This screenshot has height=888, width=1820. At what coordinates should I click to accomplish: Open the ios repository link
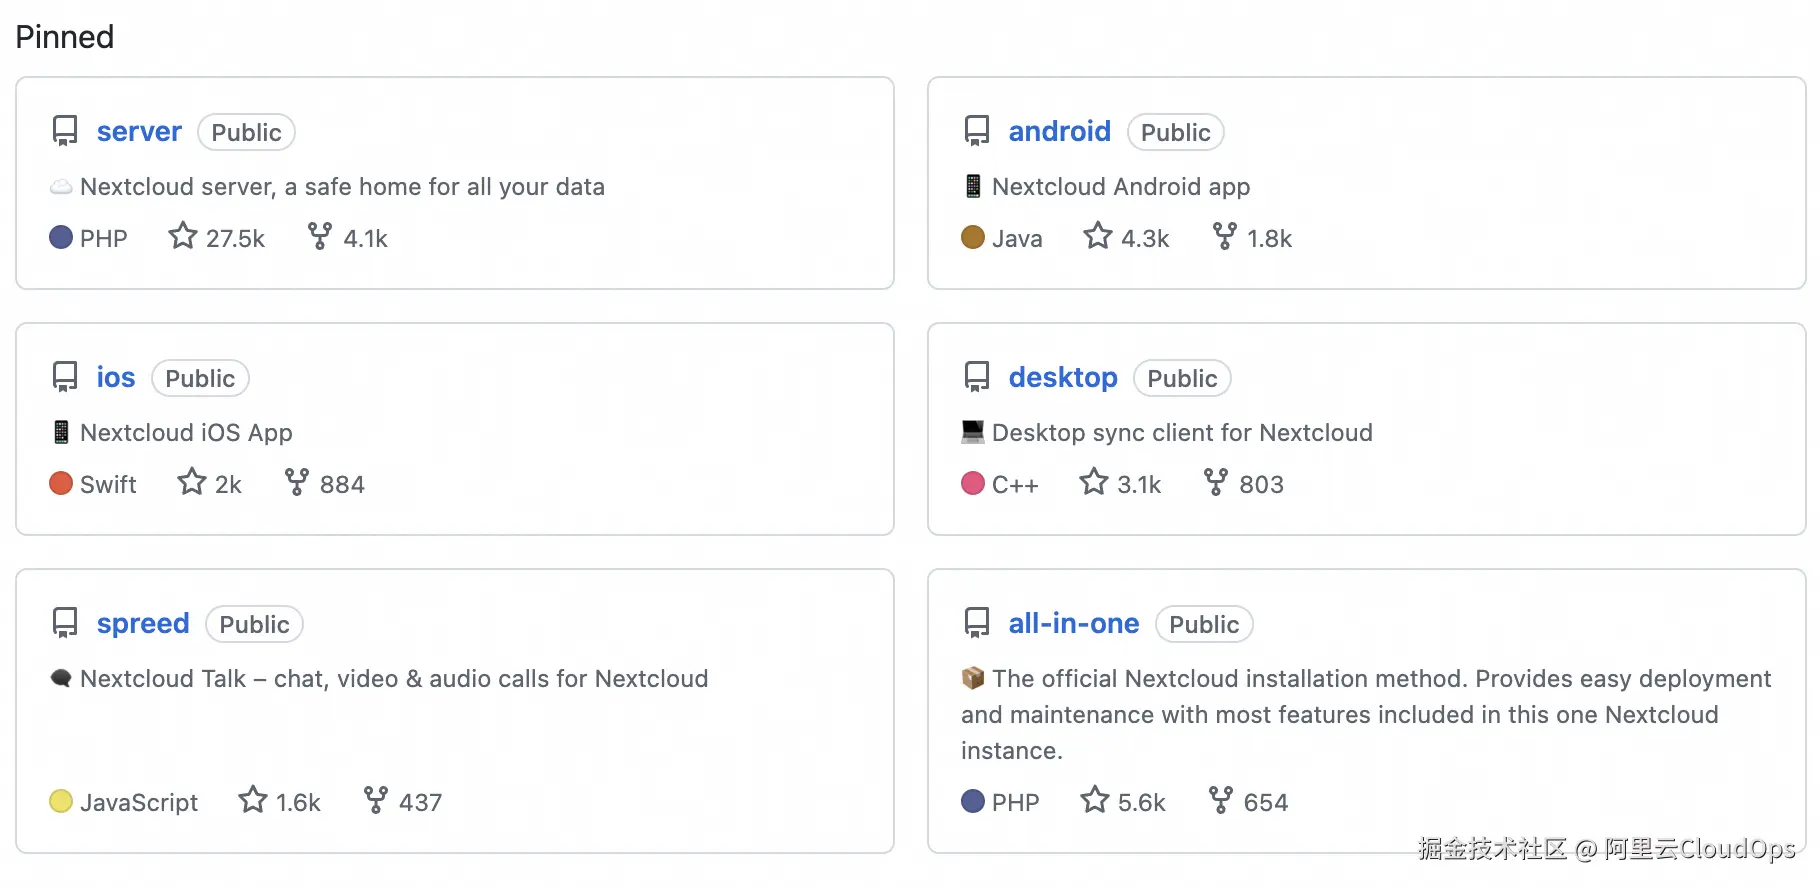pyautogui.click(x=115, y=378)
